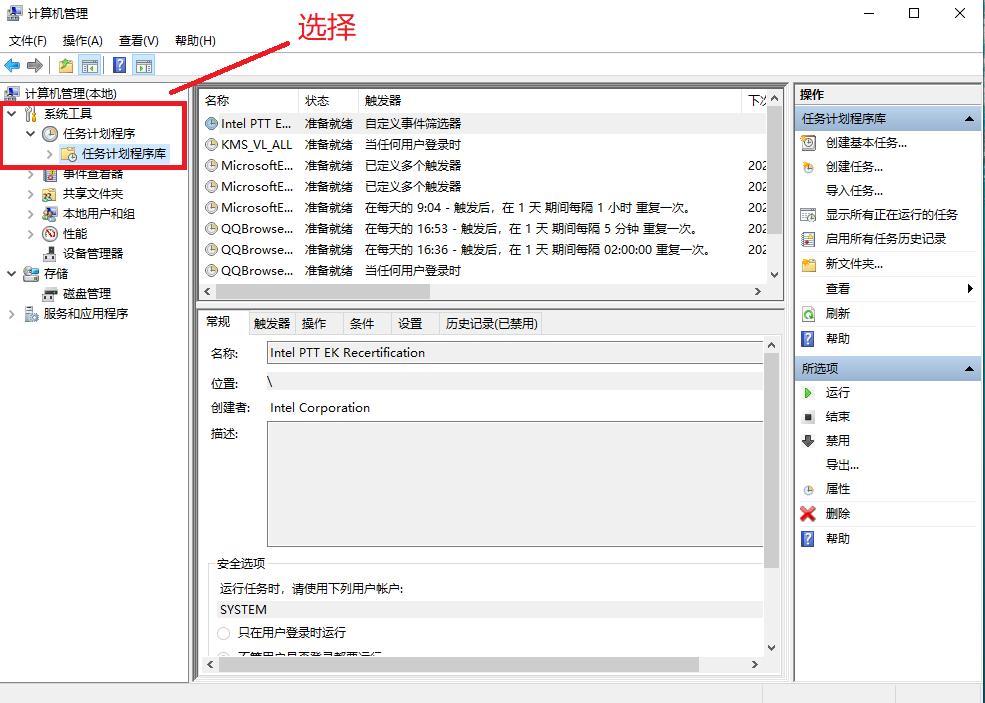The height and width of the screenshot is (703, 985).
Task: Choose the 不管用户是否登录都要运行 option
Action: coord(223,652)
